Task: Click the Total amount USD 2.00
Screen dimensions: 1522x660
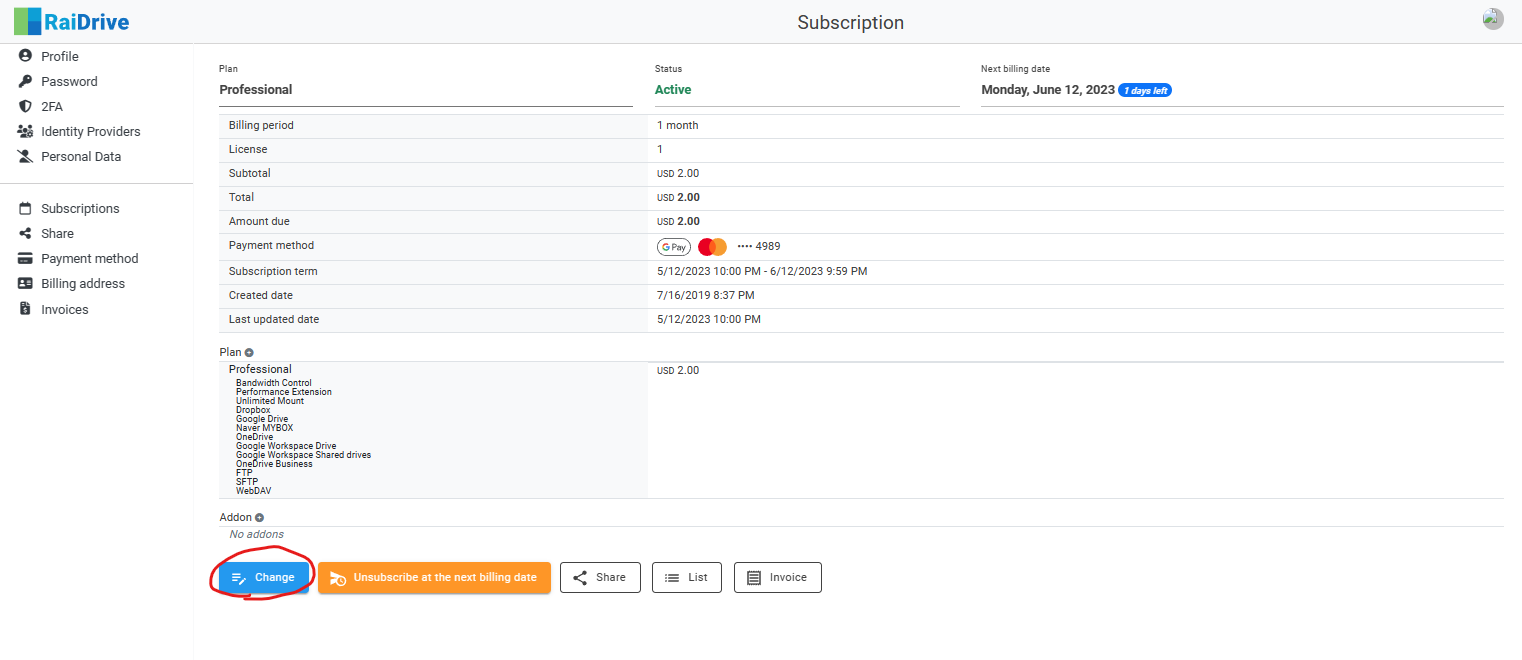Action: point(678,198)
